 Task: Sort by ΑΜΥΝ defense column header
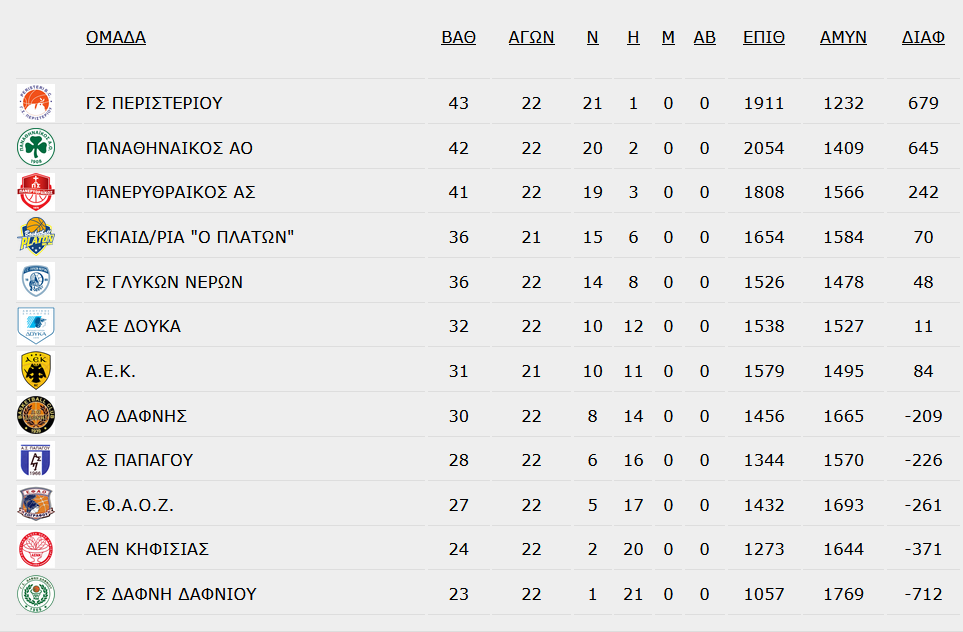[843, 37]
